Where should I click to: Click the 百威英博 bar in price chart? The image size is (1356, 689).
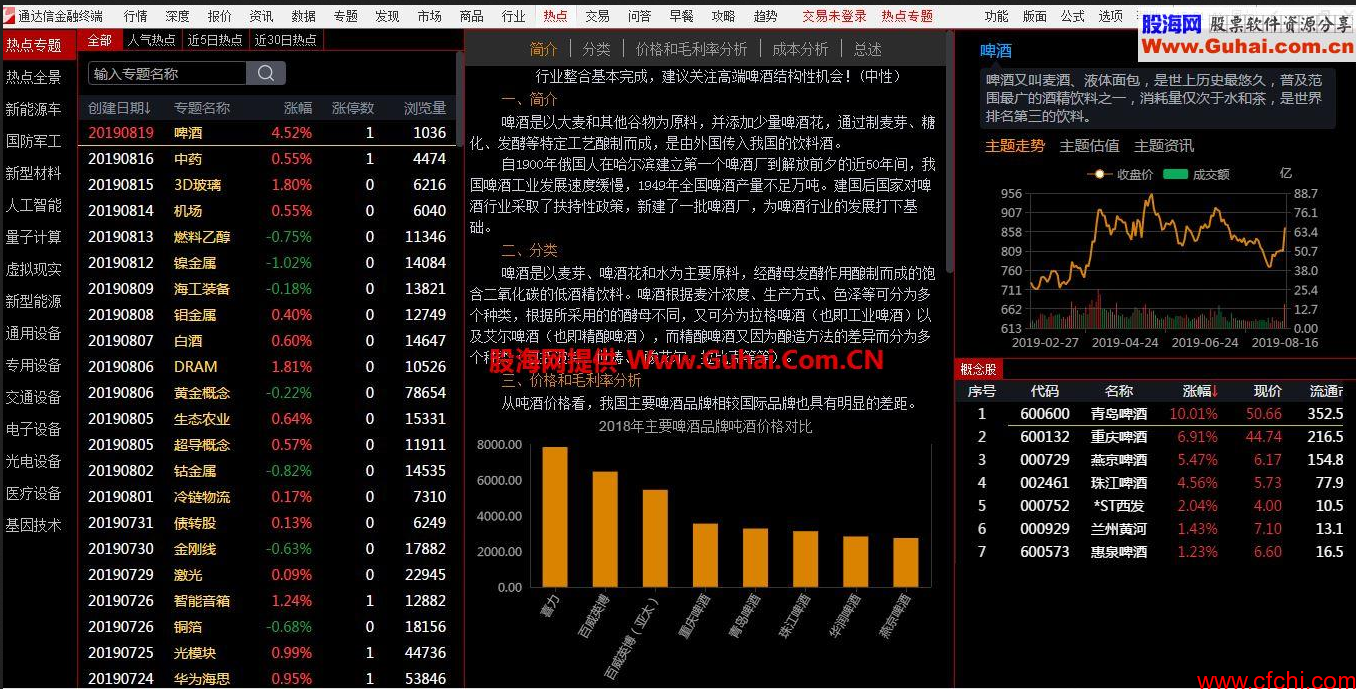pyautogui.click(x=605, y=529)
